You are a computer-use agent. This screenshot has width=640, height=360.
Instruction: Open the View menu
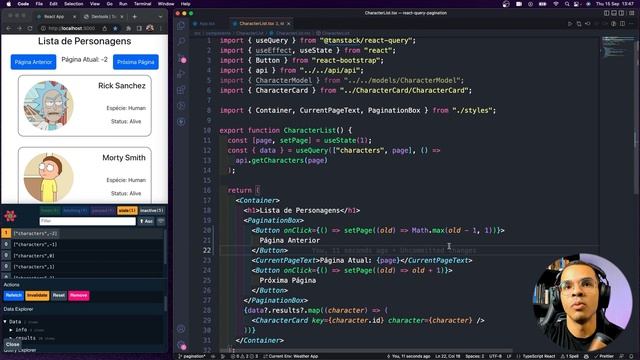(x=95, y=4)
